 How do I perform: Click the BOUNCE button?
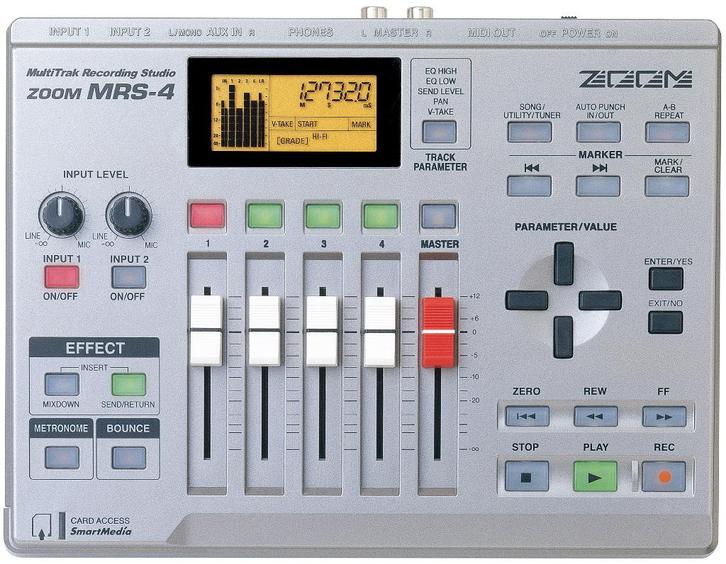coord(129,457)
